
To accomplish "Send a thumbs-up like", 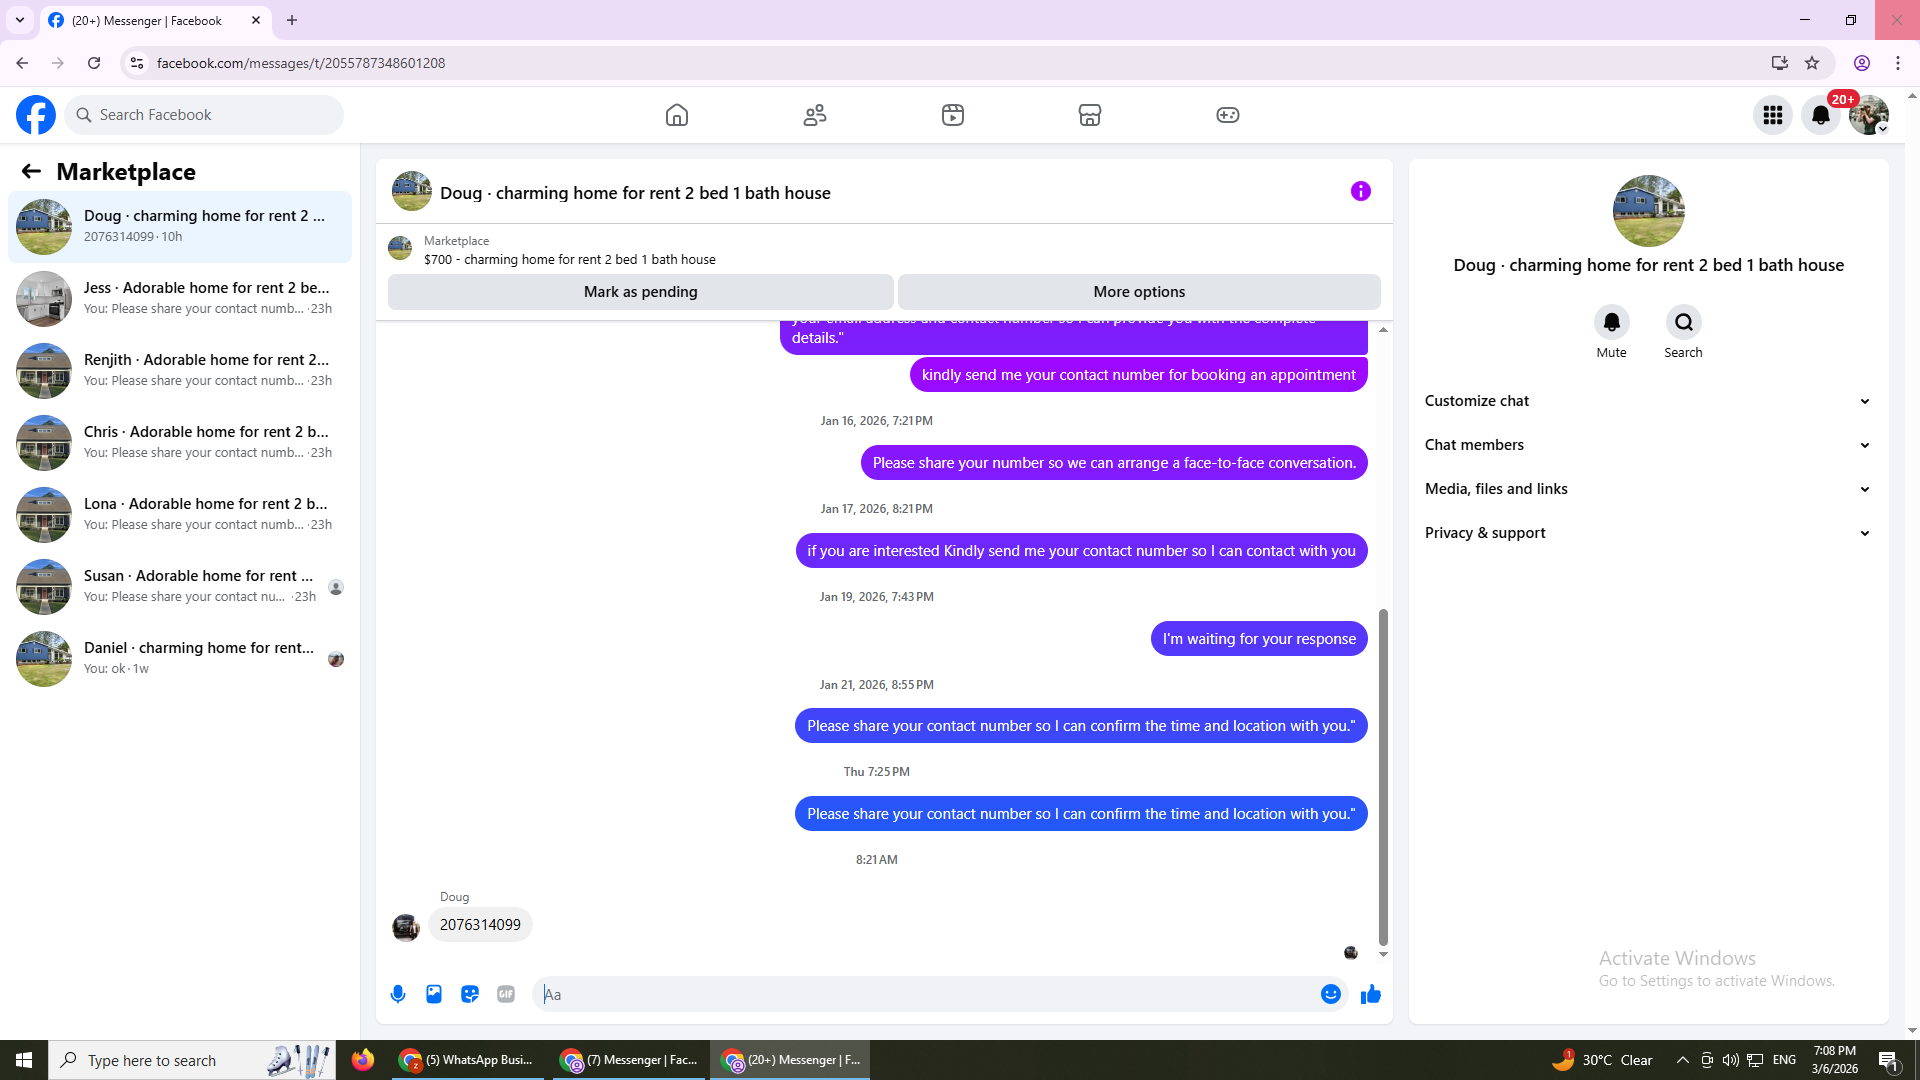I will pos(1371,994).
